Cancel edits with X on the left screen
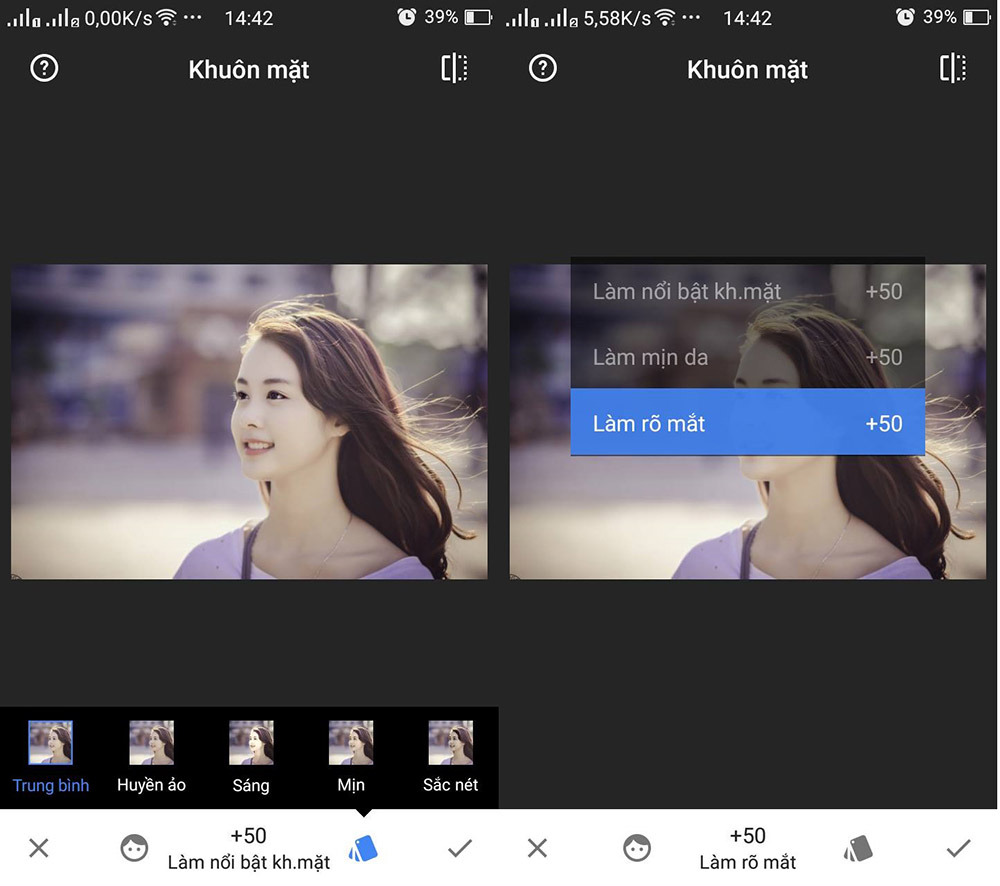 click(x=38, y=848)
